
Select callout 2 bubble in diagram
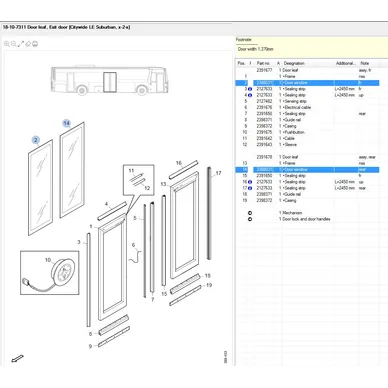coord(36,140)
